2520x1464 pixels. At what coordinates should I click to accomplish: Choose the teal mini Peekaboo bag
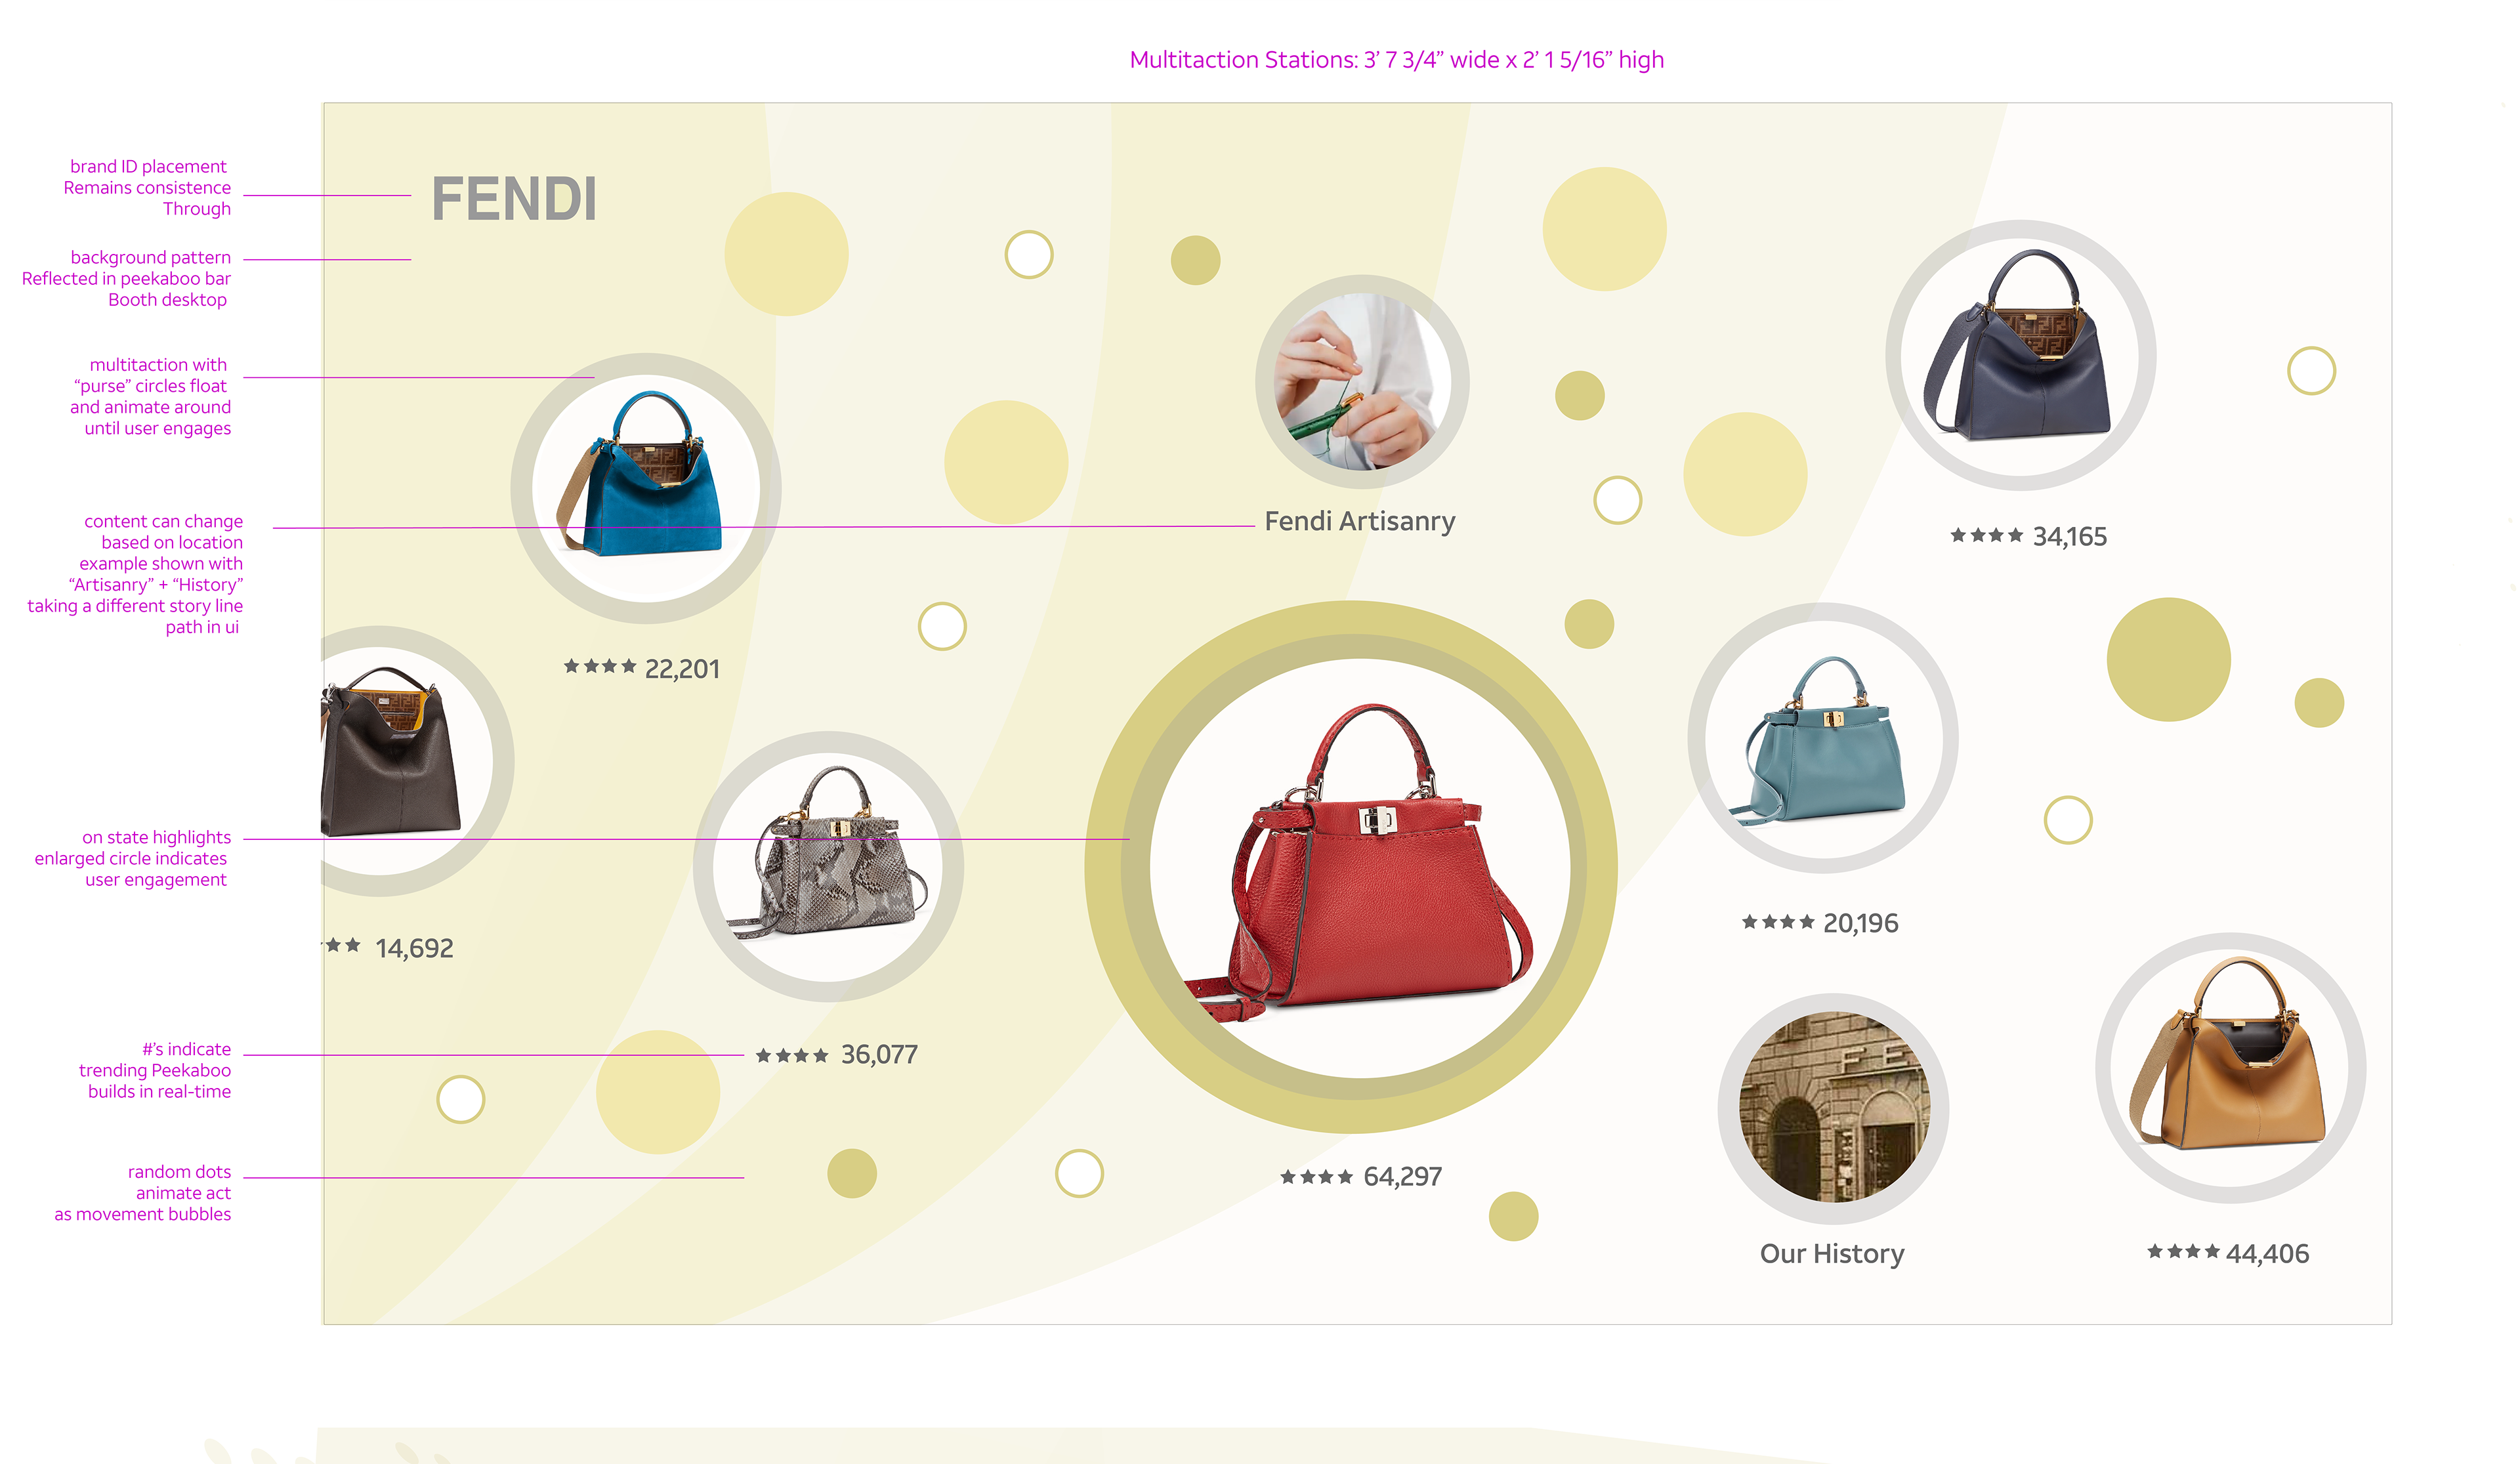pyautogui.click(x=1823, y=738)
